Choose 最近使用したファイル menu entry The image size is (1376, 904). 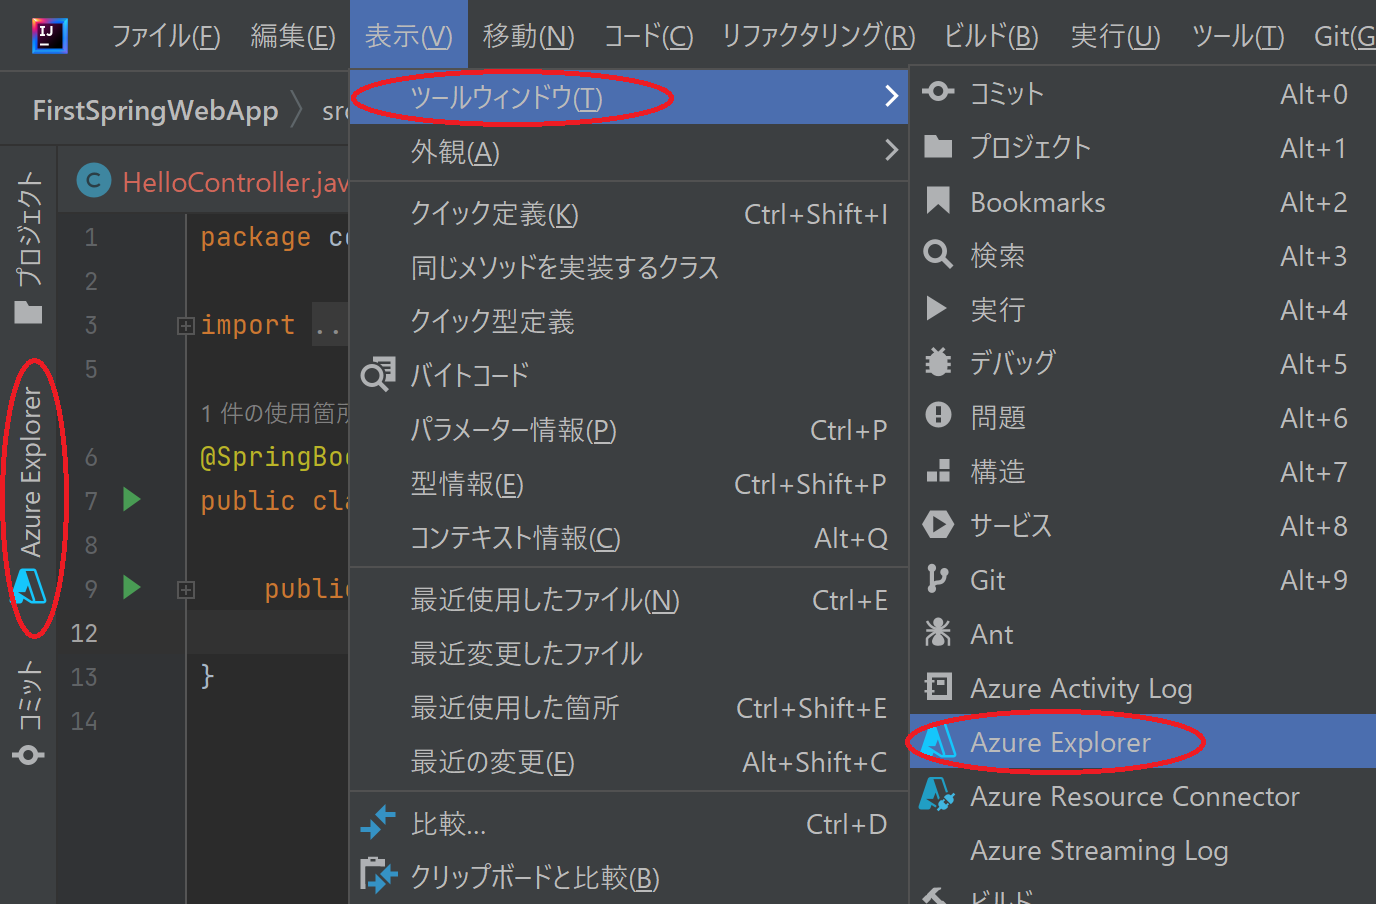click(x=629, y=600)
